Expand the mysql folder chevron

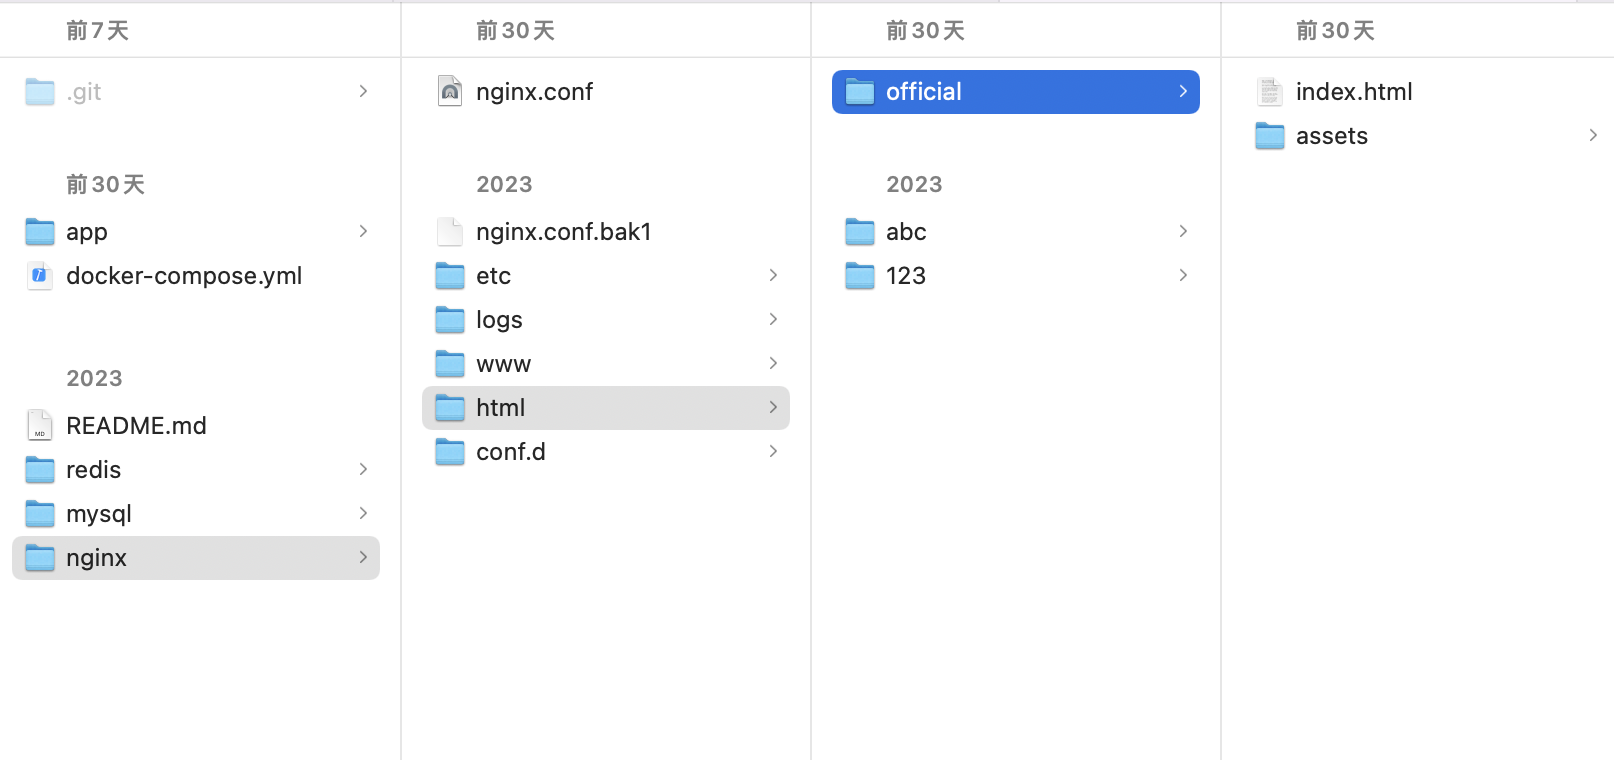click(x=363, y=514)
